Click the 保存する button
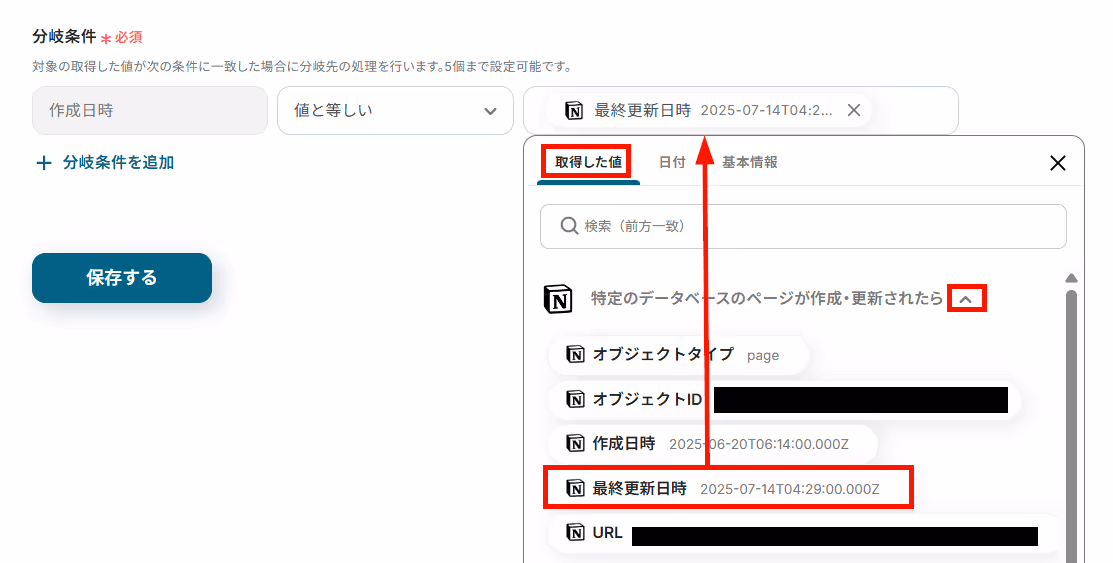The image size is (1113, 563). pyautogui.click(x=122, y=278)
